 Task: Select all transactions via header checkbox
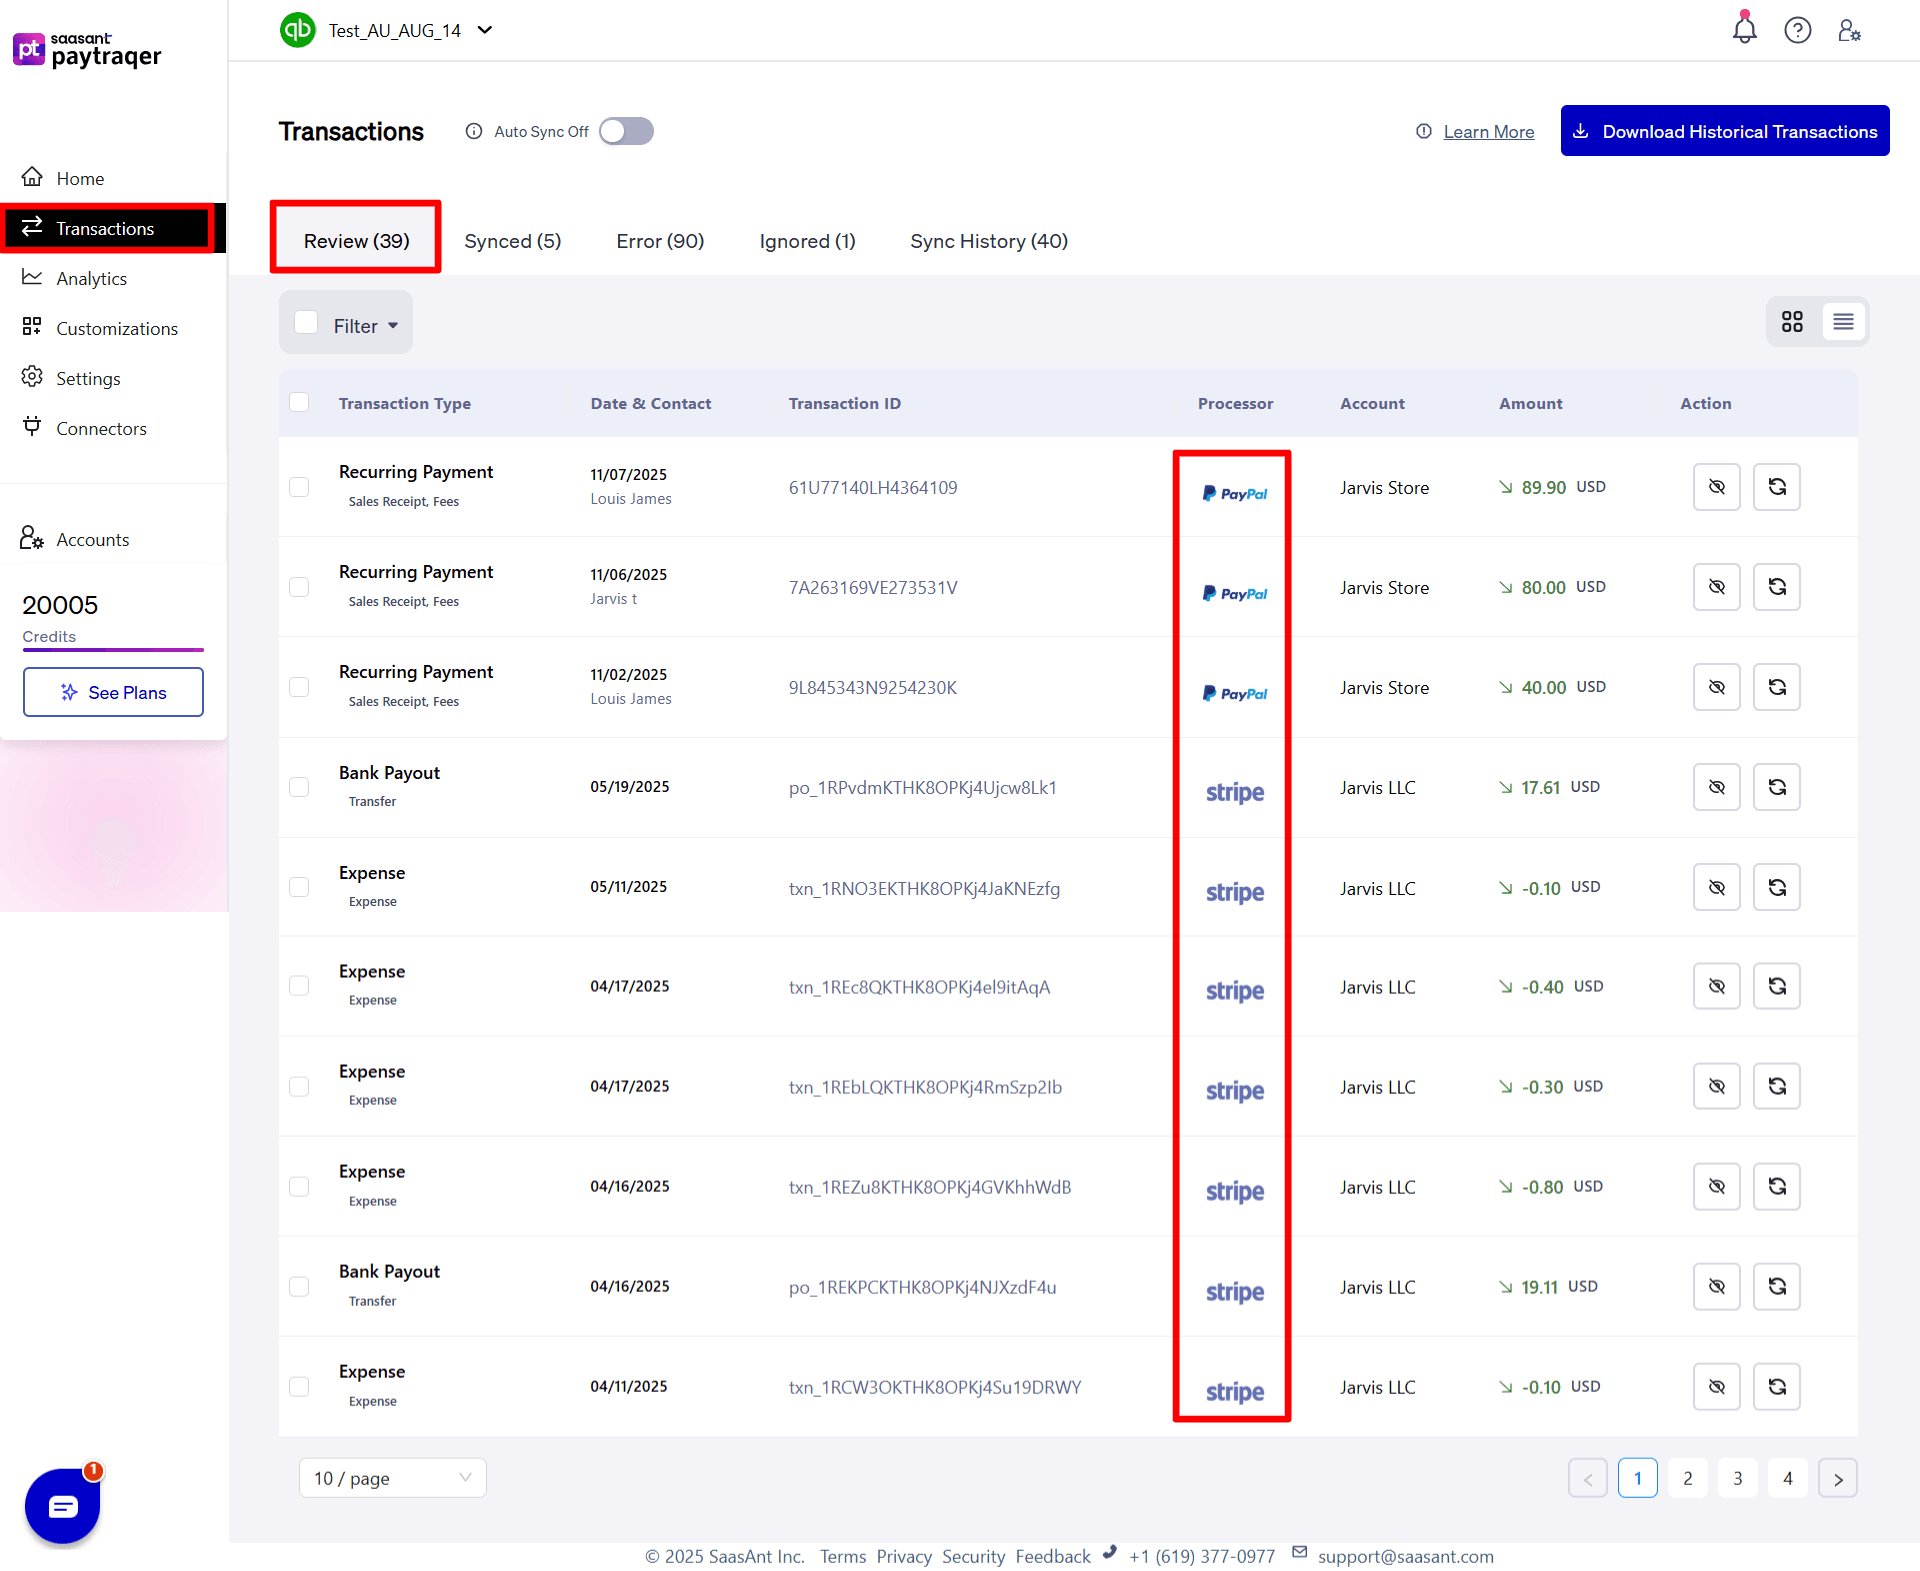pyautogui.click(x=299, y=402)
